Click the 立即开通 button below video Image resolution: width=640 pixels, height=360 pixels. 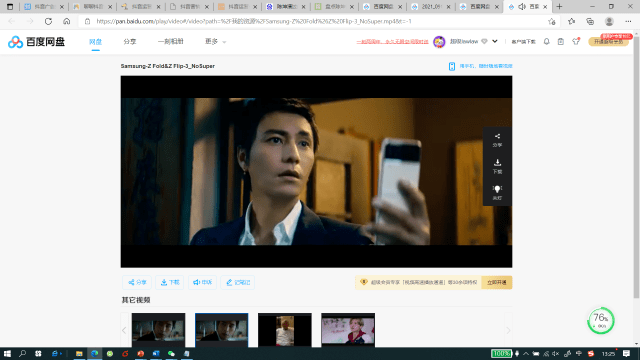[497, 282]
